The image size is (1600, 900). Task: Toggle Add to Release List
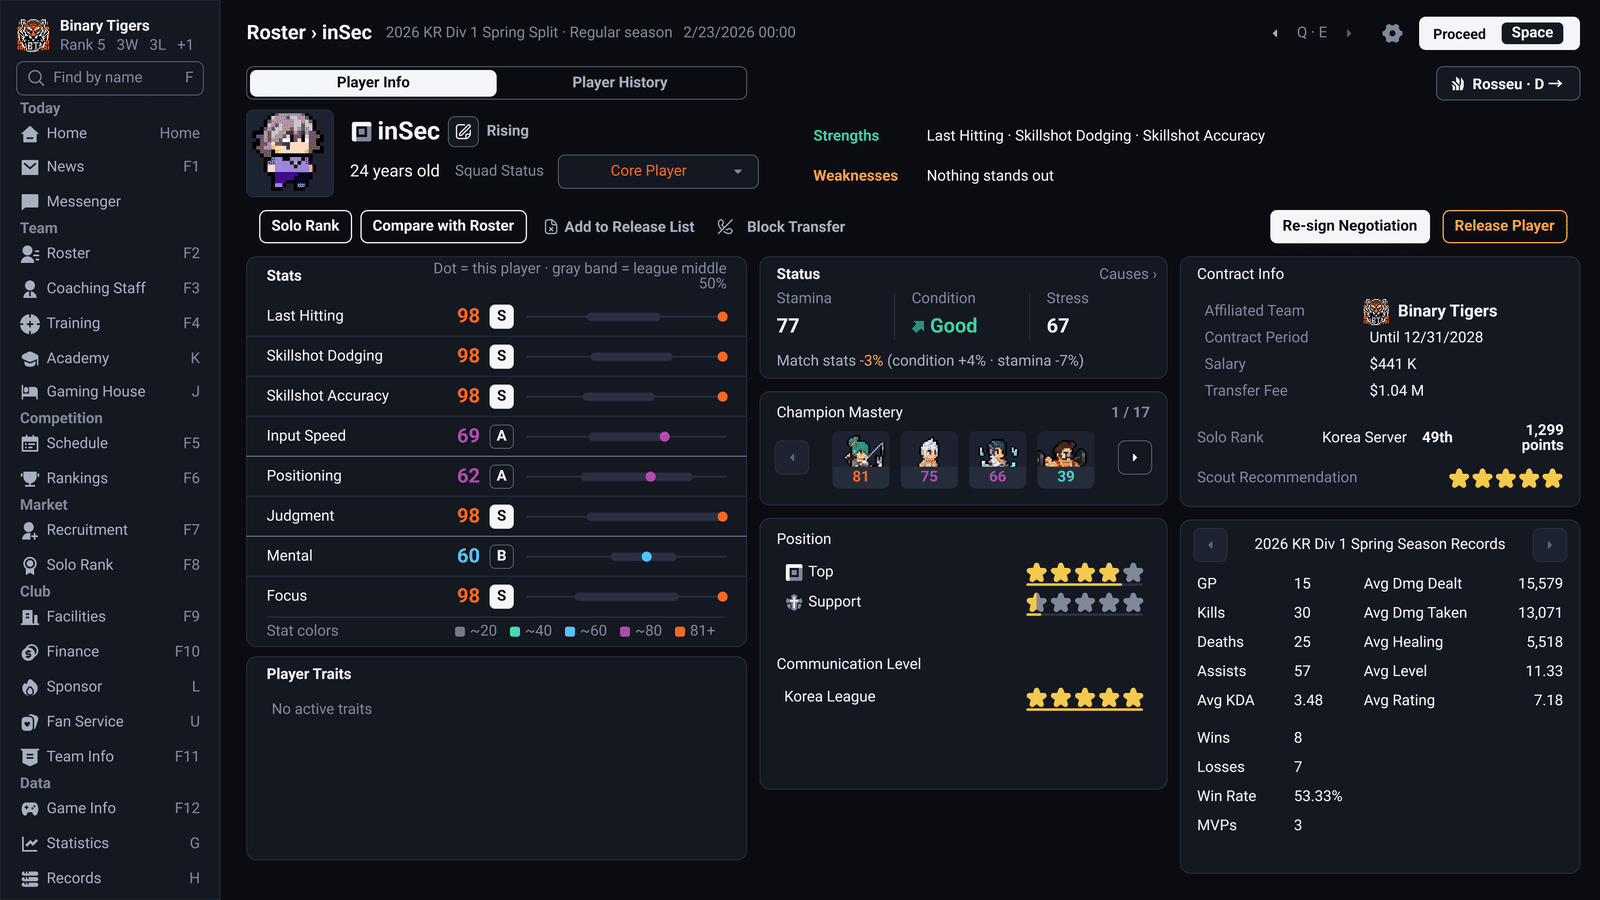tap(620, 227)
